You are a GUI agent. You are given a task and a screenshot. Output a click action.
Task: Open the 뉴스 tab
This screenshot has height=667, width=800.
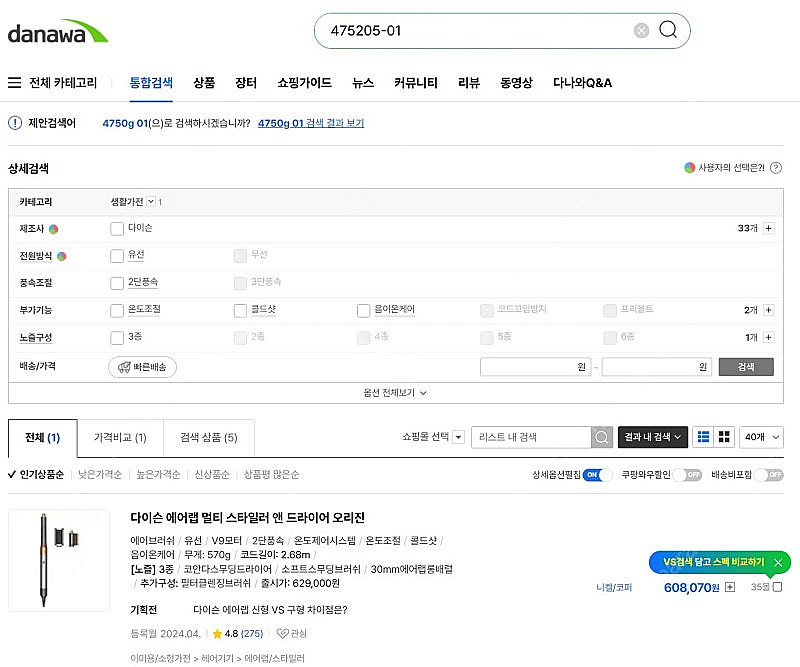363,82
